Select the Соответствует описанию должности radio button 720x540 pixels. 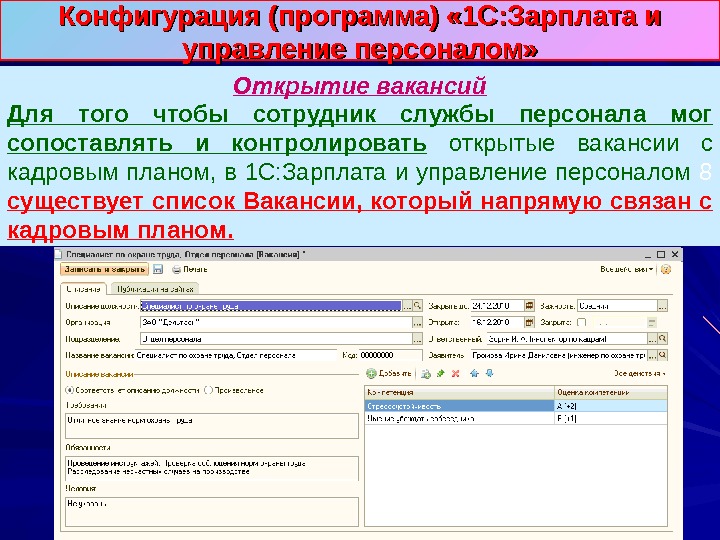69,390
